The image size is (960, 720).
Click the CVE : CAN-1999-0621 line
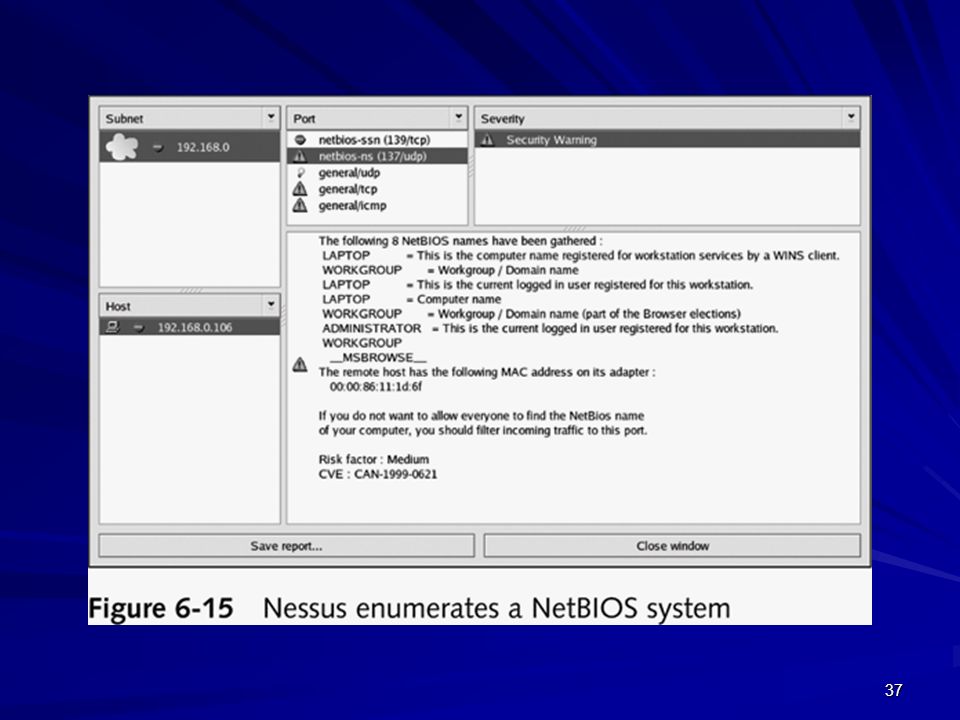click(x=378, y=474)
